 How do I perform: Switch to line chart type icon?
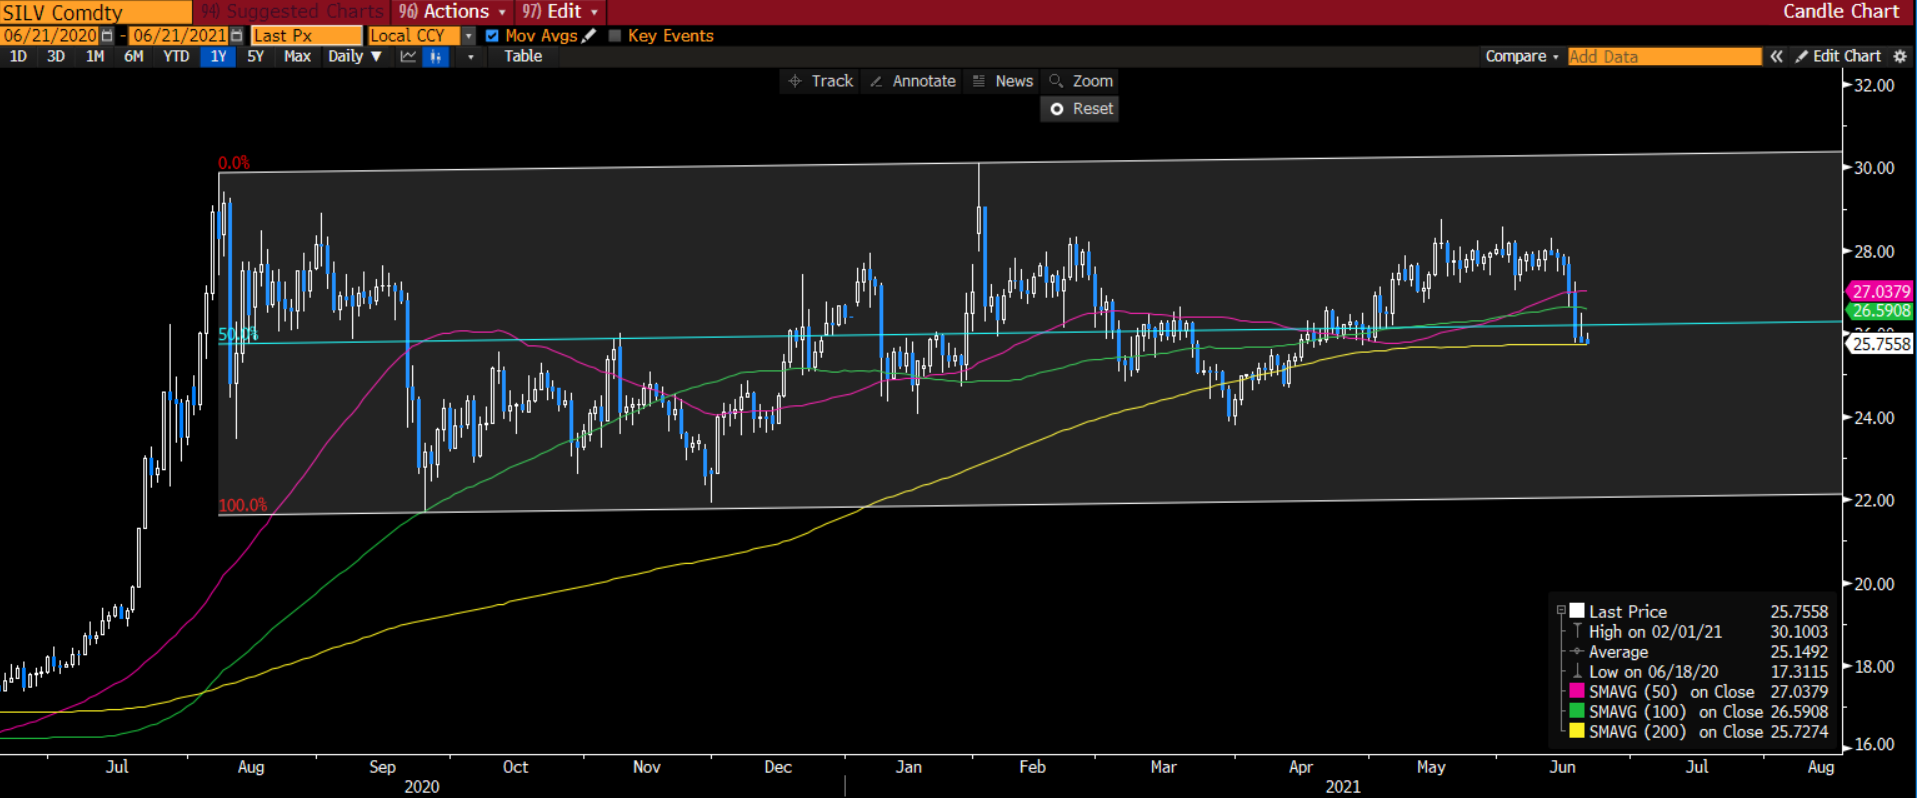click(408, 57)
